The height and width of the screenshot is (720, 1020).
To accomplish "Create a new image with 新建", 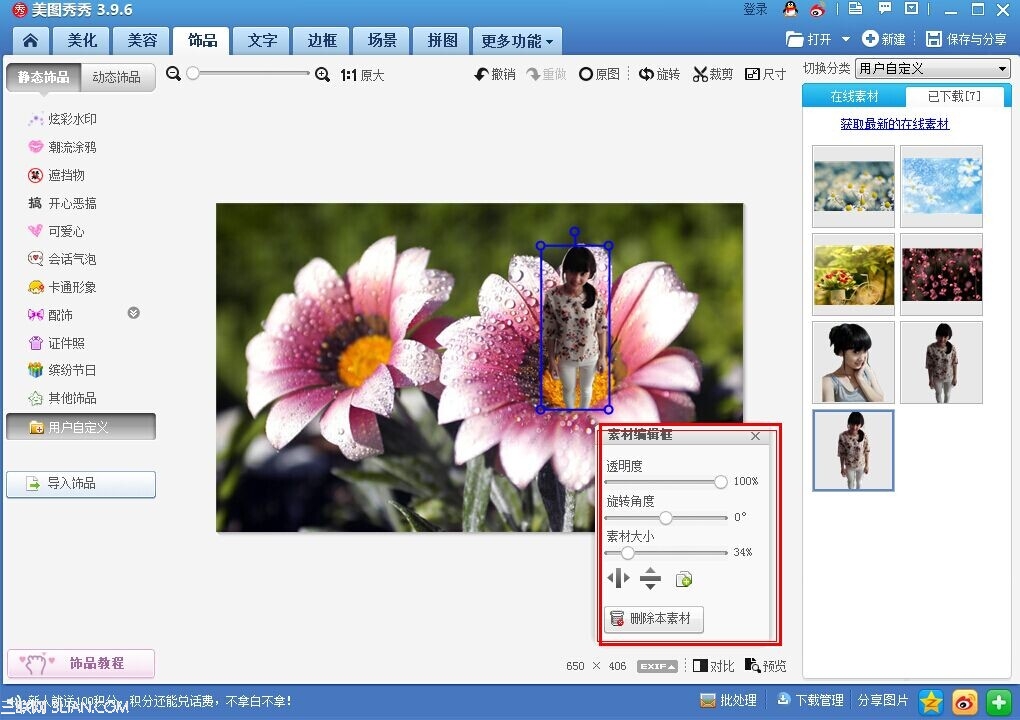I will (x=884, y=39).
